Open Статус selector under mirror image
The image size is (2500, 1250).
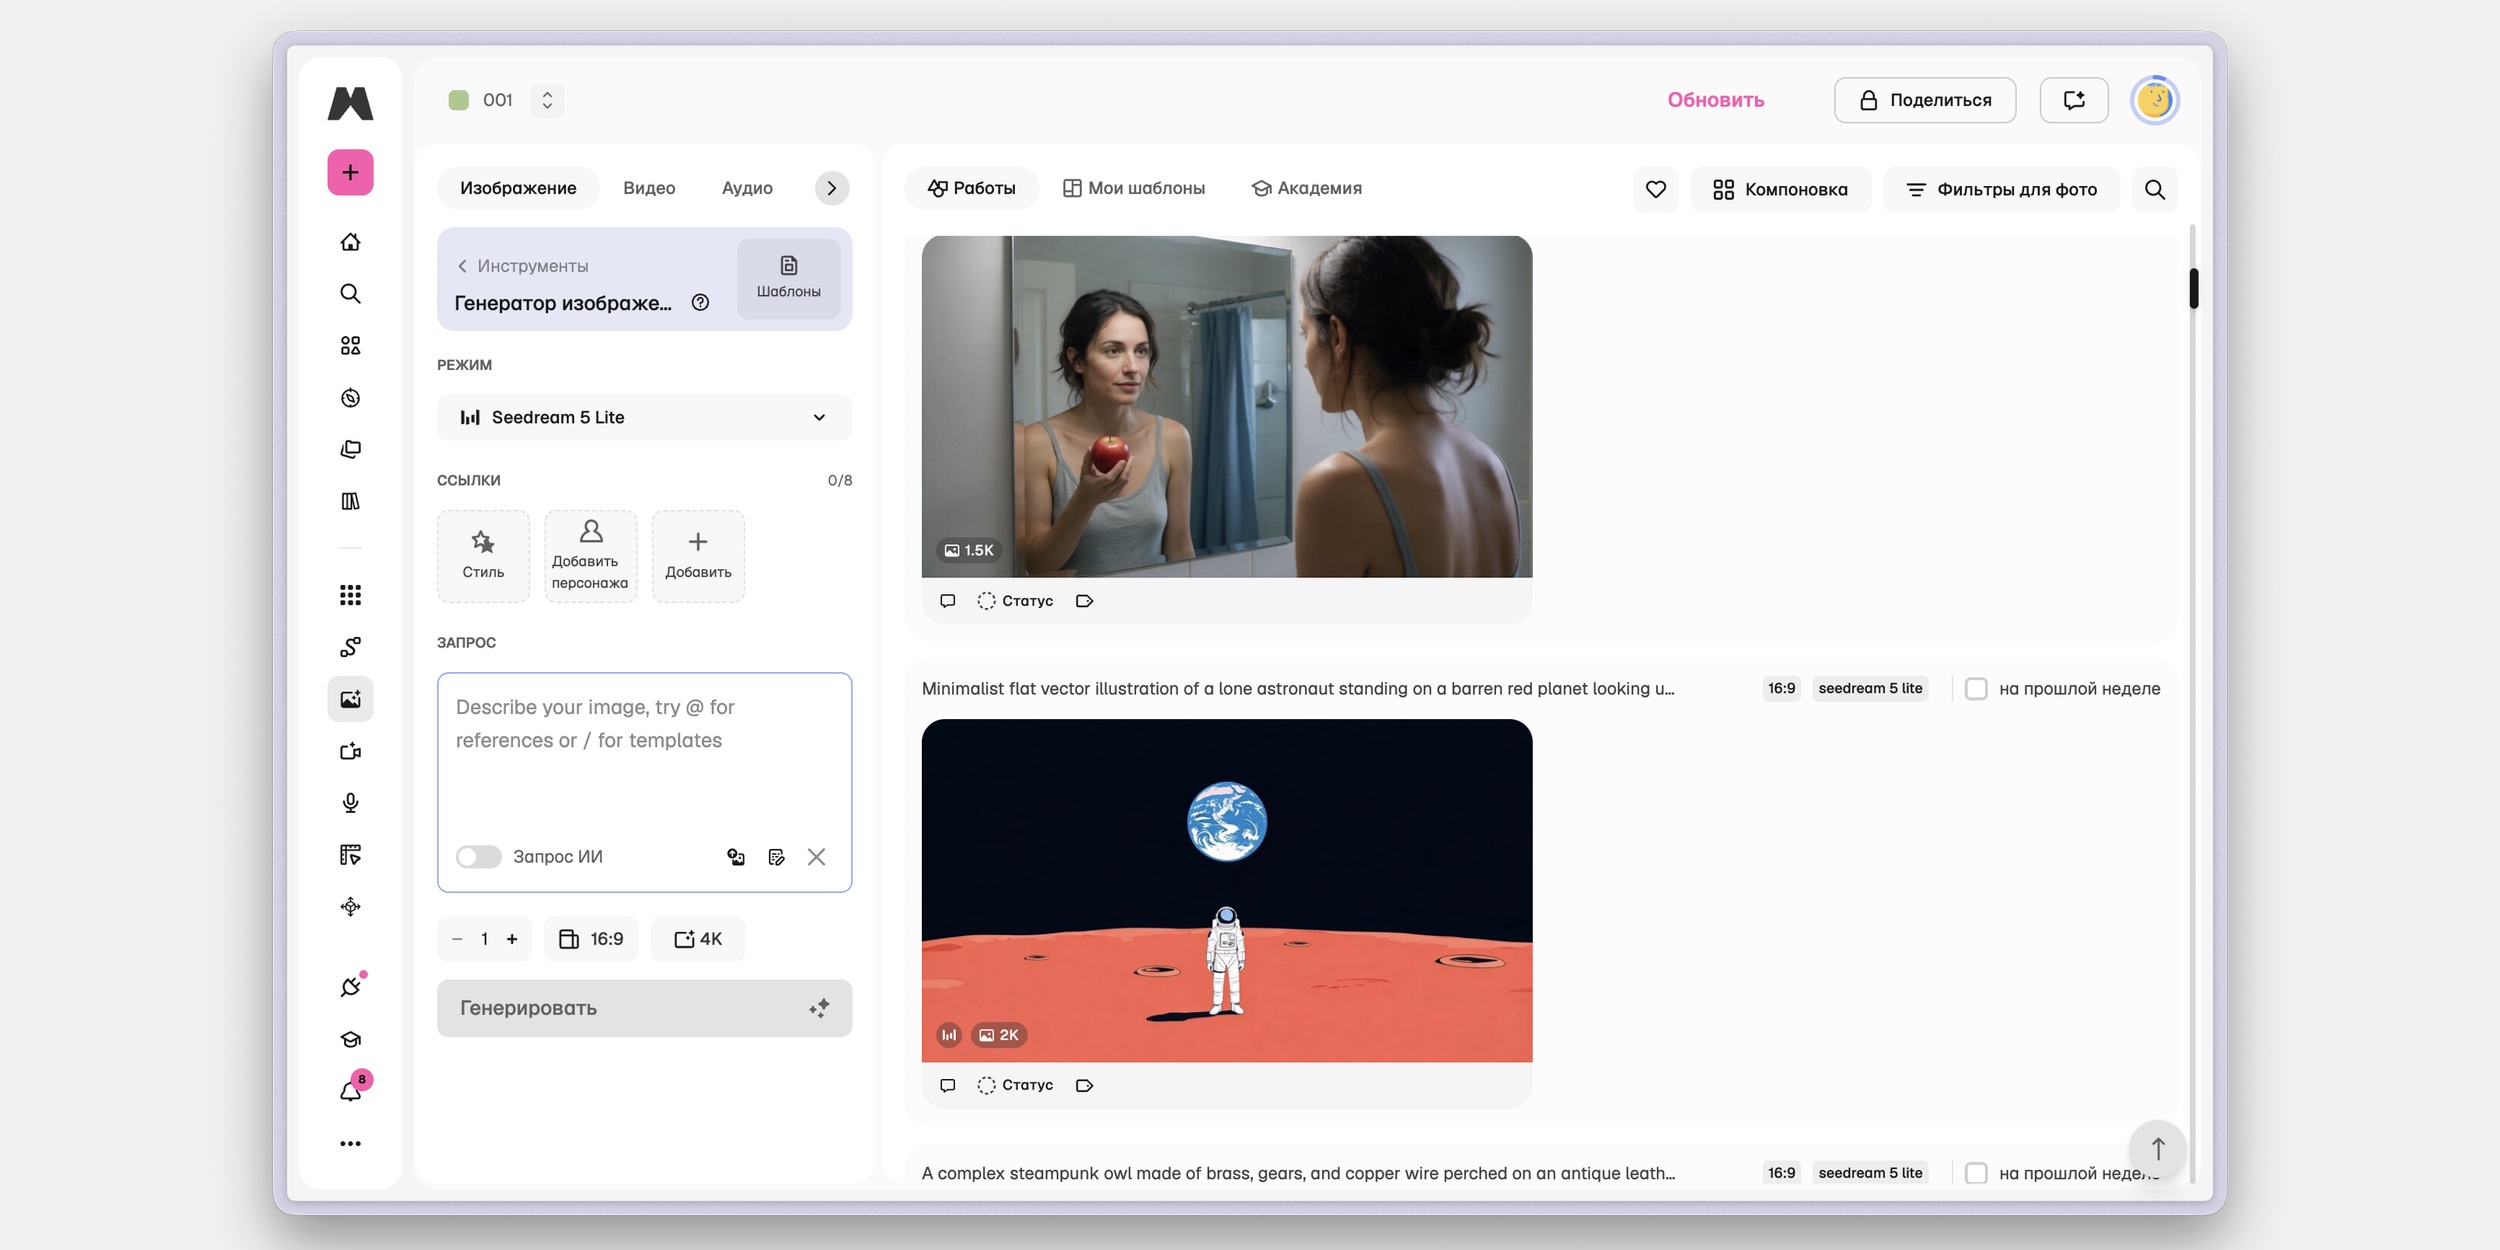click(x=1015, y=601)
